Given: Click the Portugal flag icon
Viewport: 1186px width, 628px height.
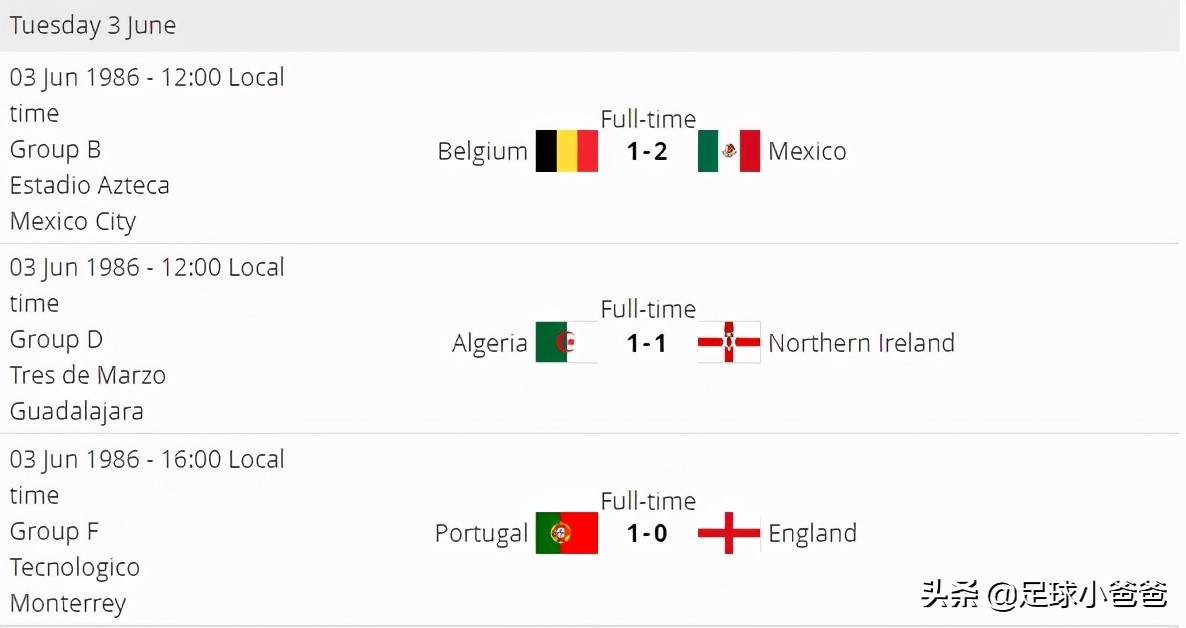Looking at the screenshot, I should point(566,533).
